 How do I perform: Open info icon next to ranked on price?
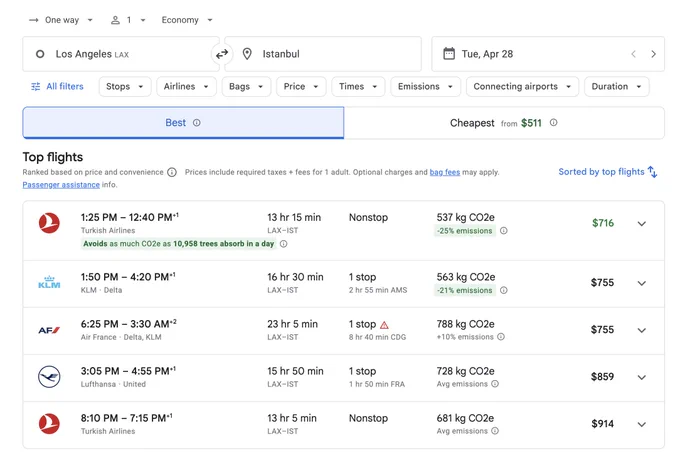tap(172, 172)
